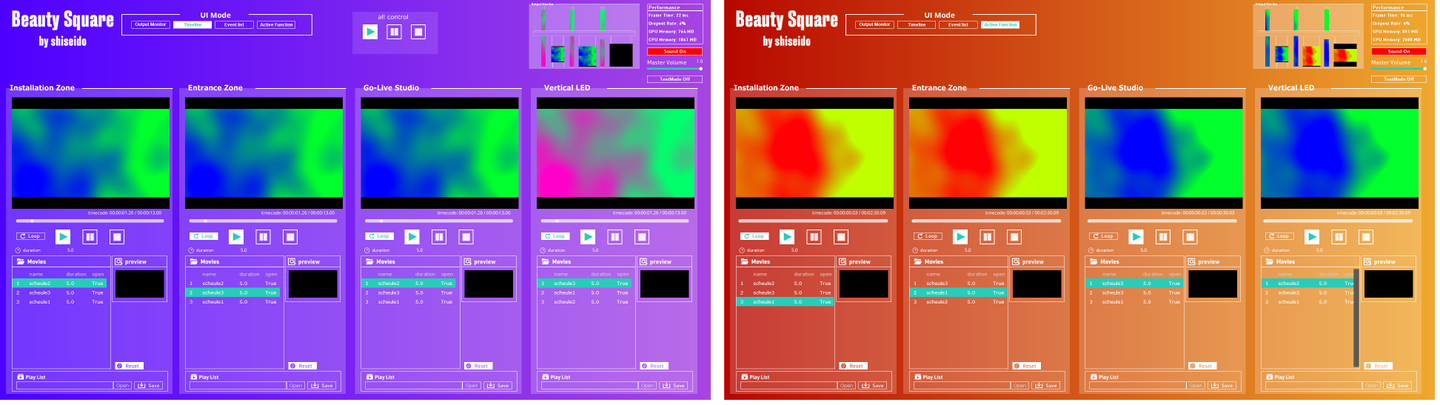Toggle TextMode Off on orange screen
The image size is (1440, 405).
[1398, 78]
